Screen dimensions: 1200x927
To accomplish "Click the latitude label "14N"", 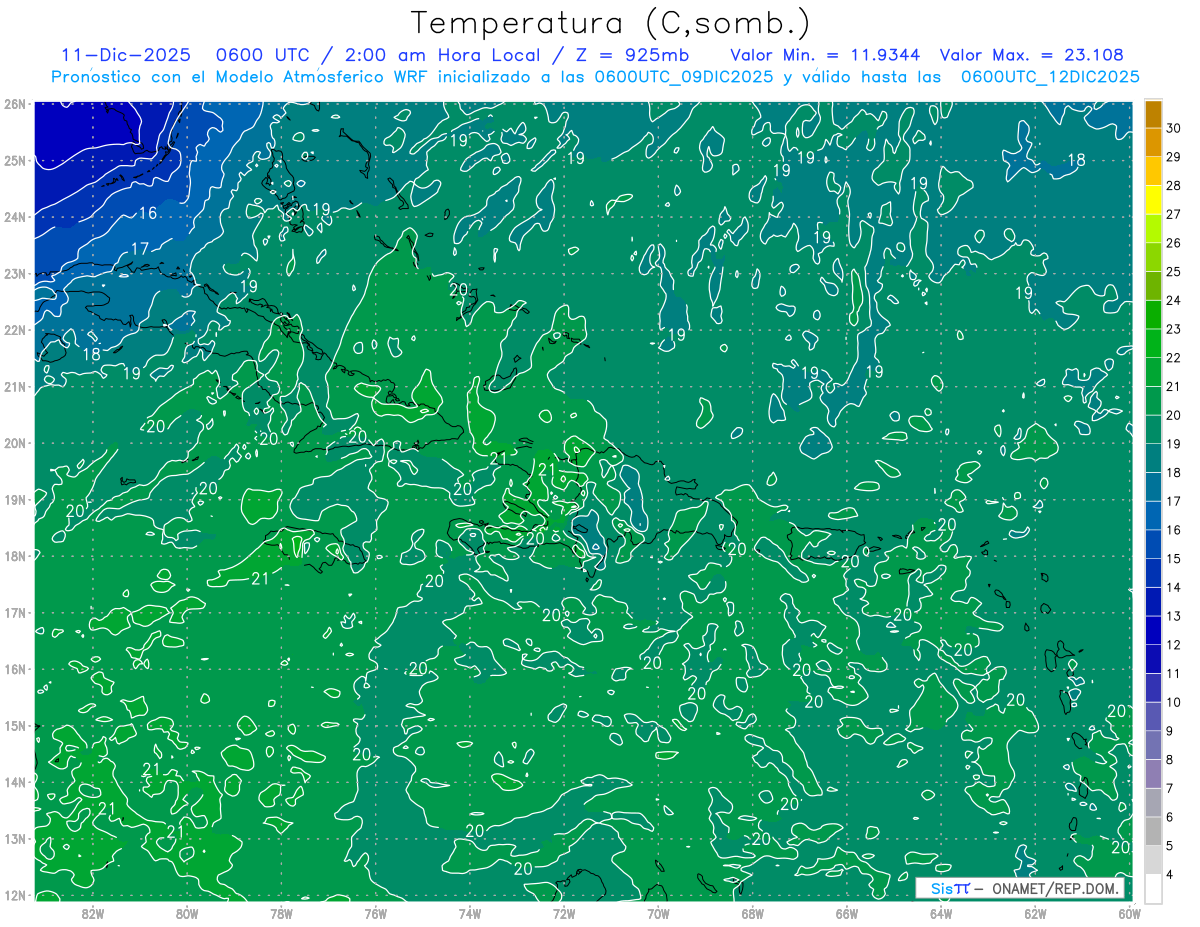I will pos(14,782).
